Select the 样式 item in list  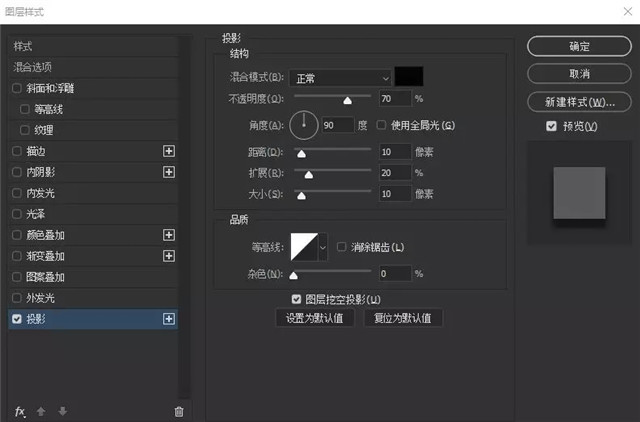[93, 46]
